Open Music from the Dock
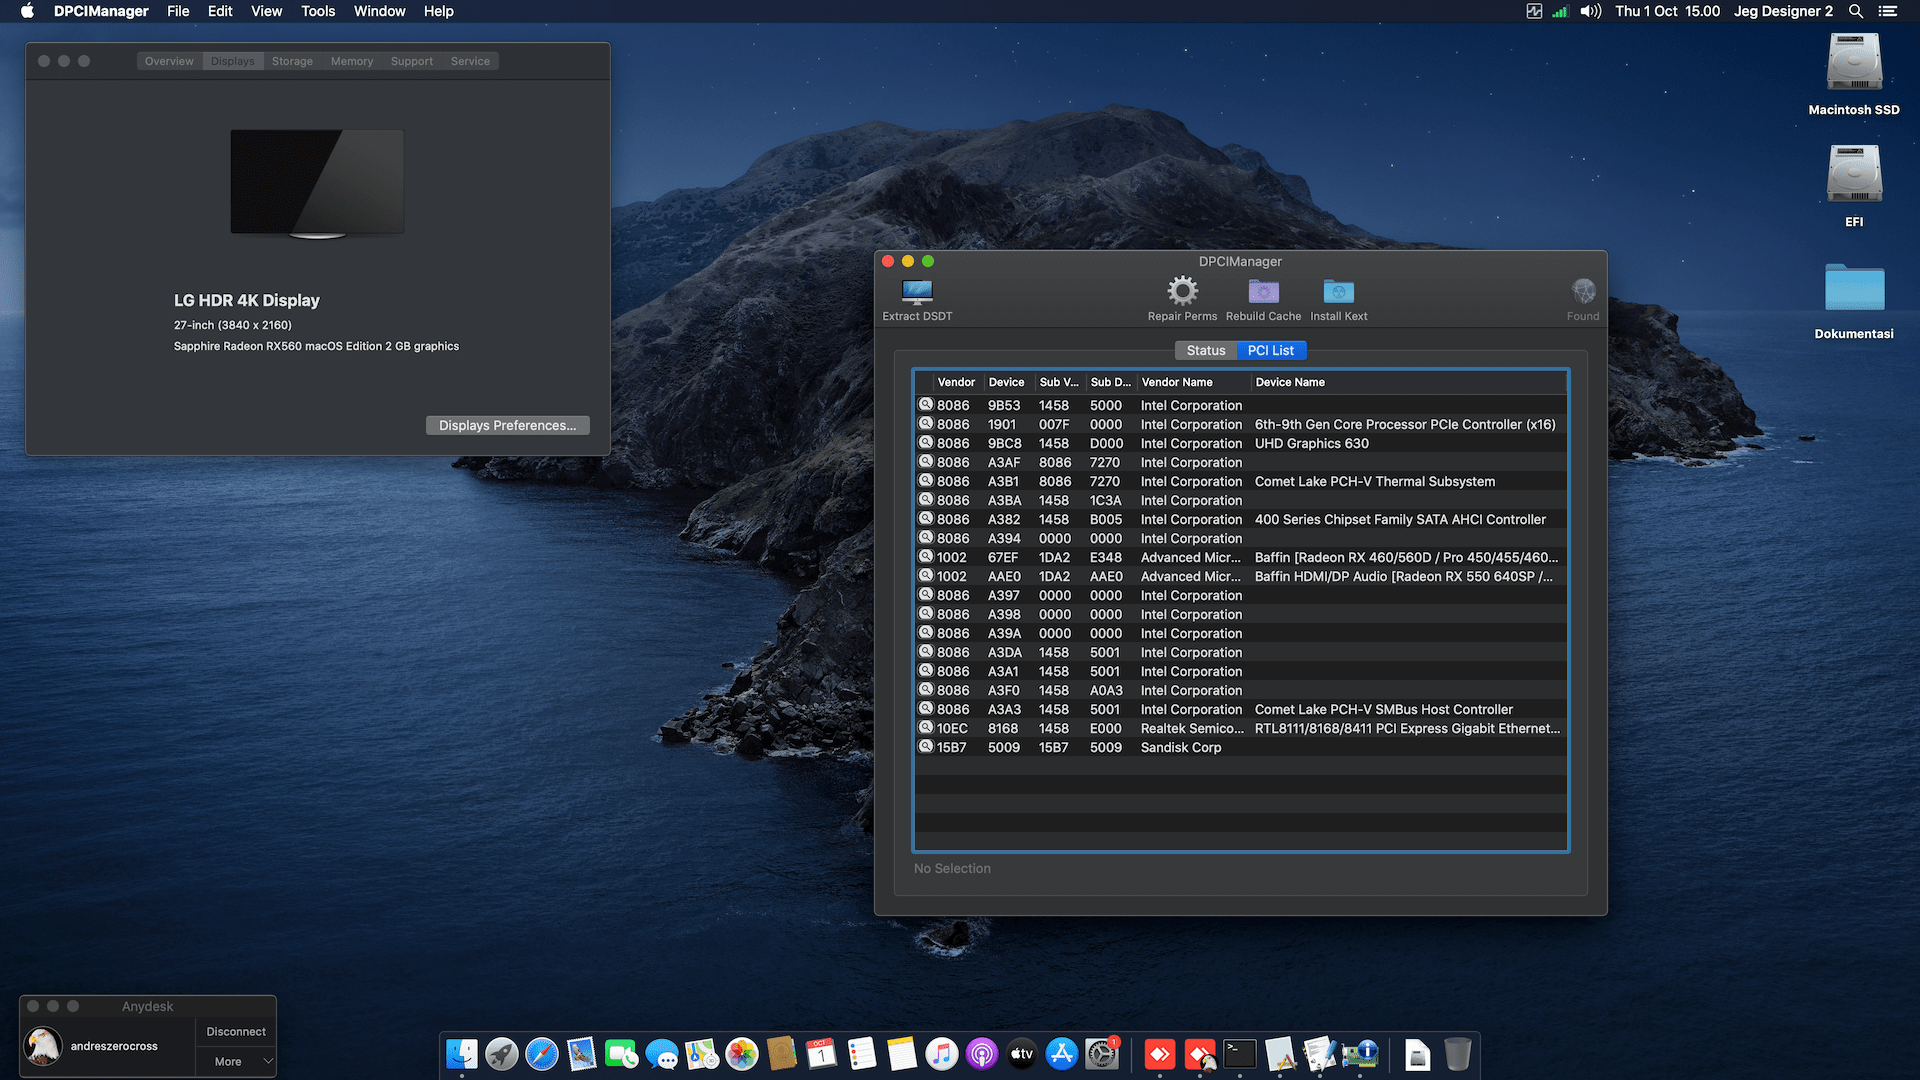Image resolution: width=1920 pixels, height=1080 pixels. 941,1053
